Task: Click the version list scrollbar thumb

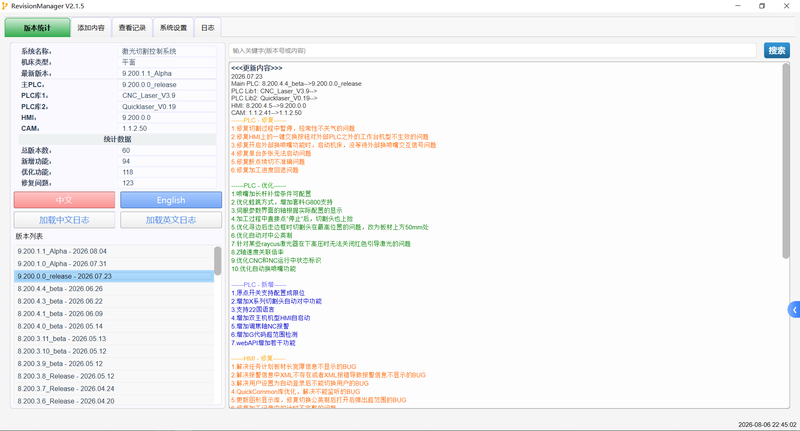Action: [217, 261]
